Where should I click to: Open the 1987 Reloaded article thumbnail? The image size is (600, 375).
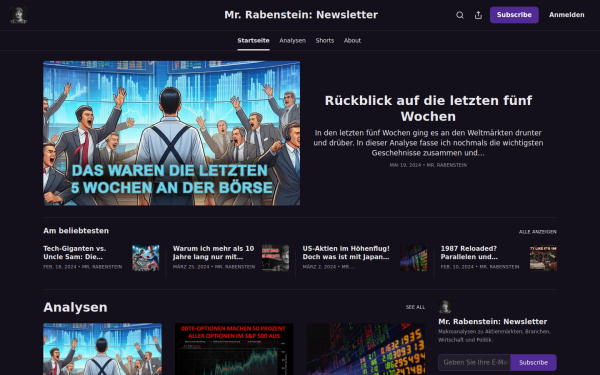tap(543, 258)
